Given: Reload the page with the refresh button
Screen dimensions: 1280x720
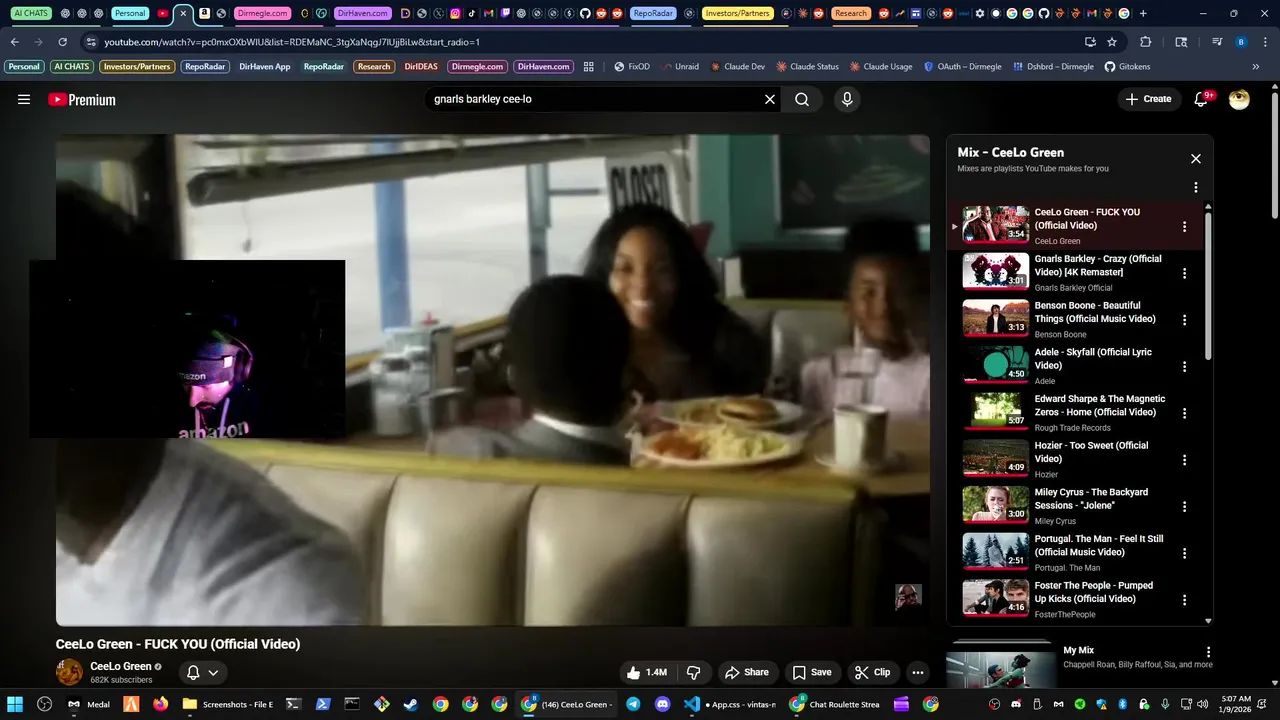Looking at the screenshot, I should [62, 42].
